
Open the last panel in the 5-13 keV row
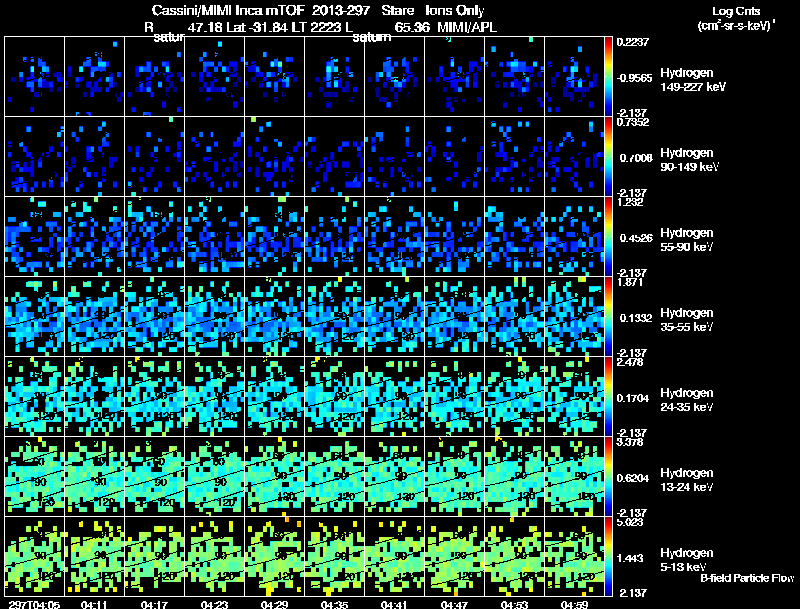click(575, 556)
